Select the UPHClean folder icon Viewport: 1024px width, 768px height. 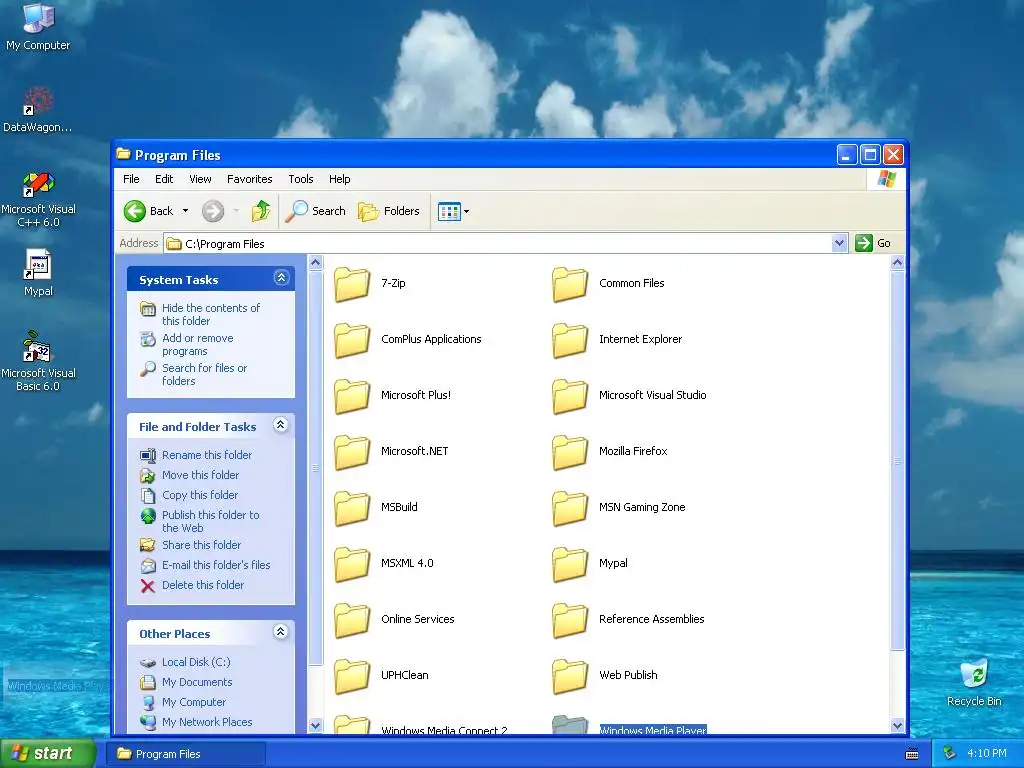point(352,676)
